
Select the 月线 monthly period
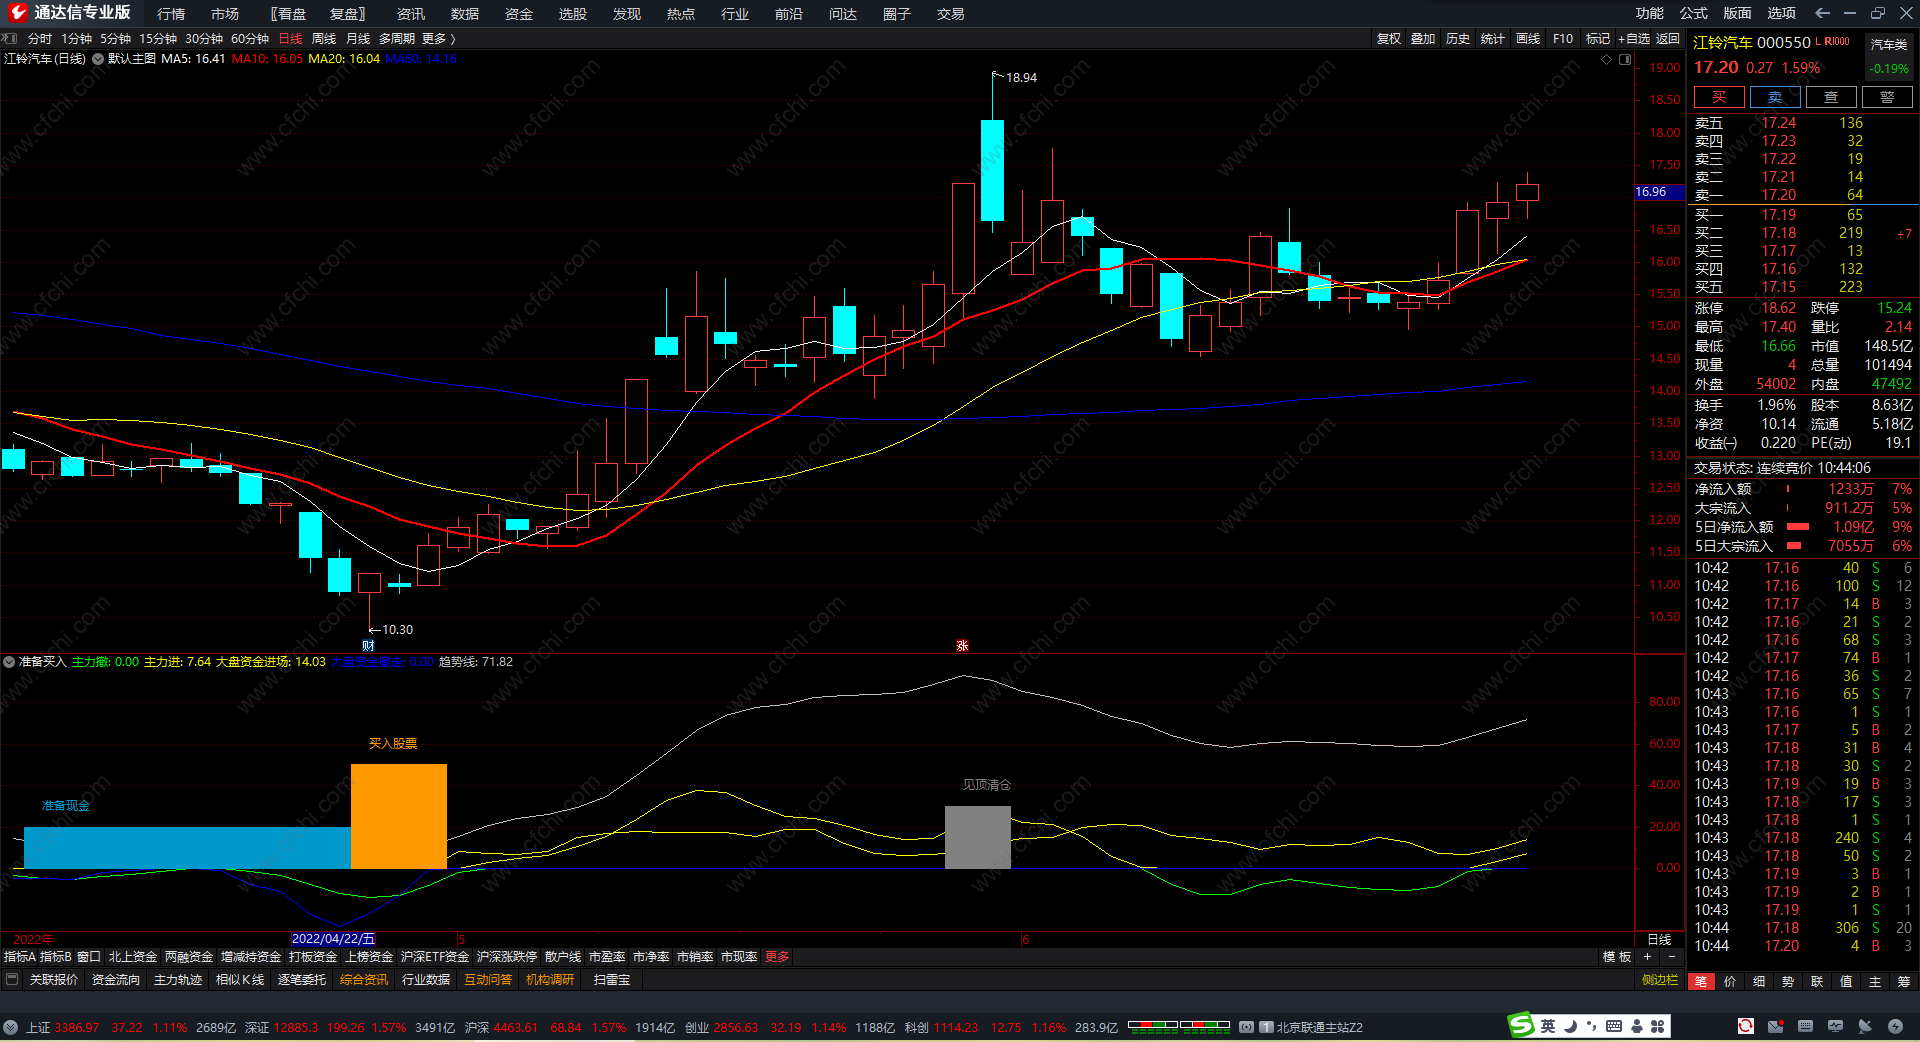358,39
